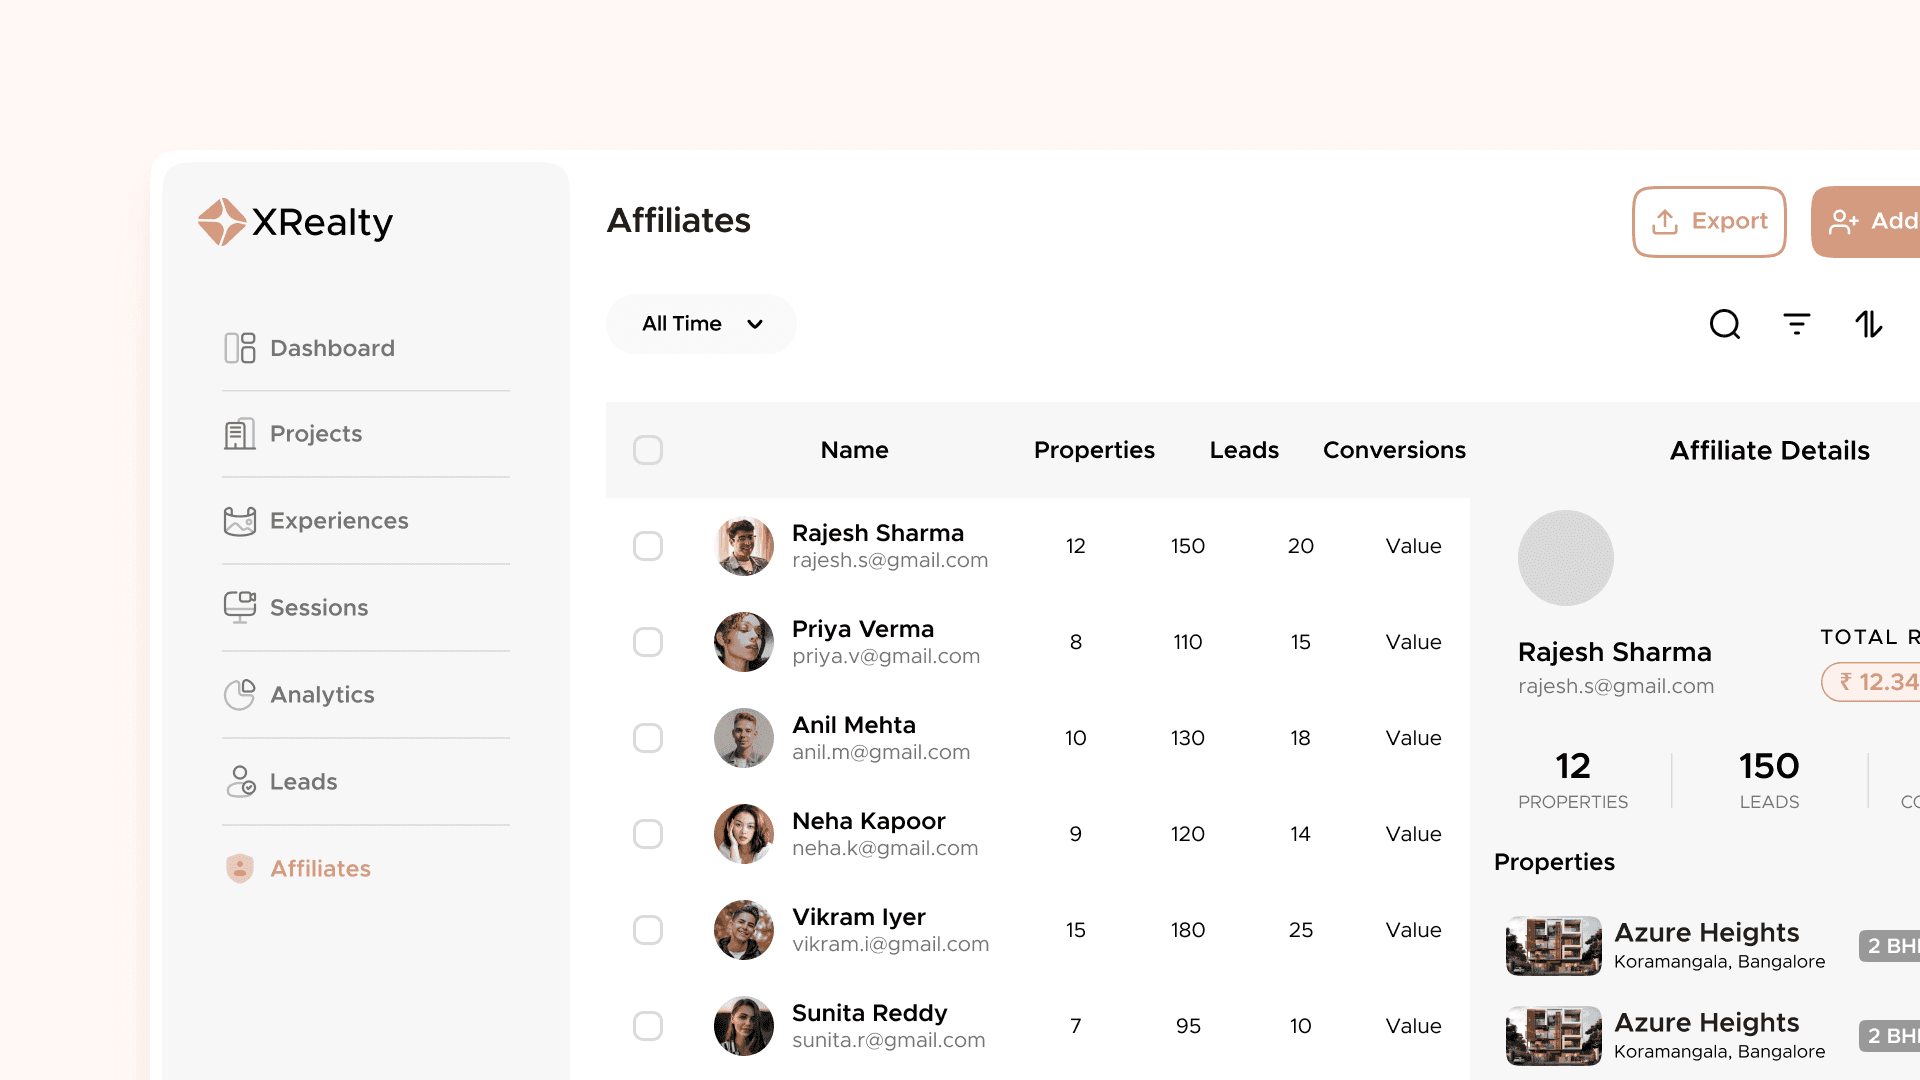The image size is (1920, 1080).
Task: Click the Dashboard sidebar icon
Action: pos(240,348)
